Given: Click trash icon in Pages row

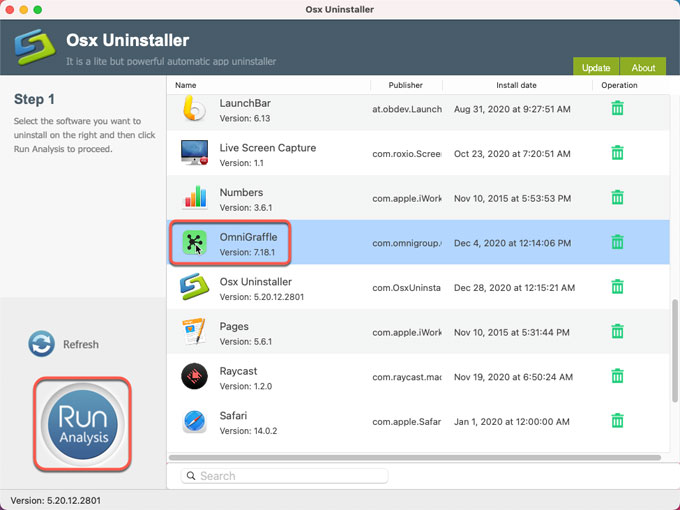Looking at the screenshot, I should click(617, 331).
